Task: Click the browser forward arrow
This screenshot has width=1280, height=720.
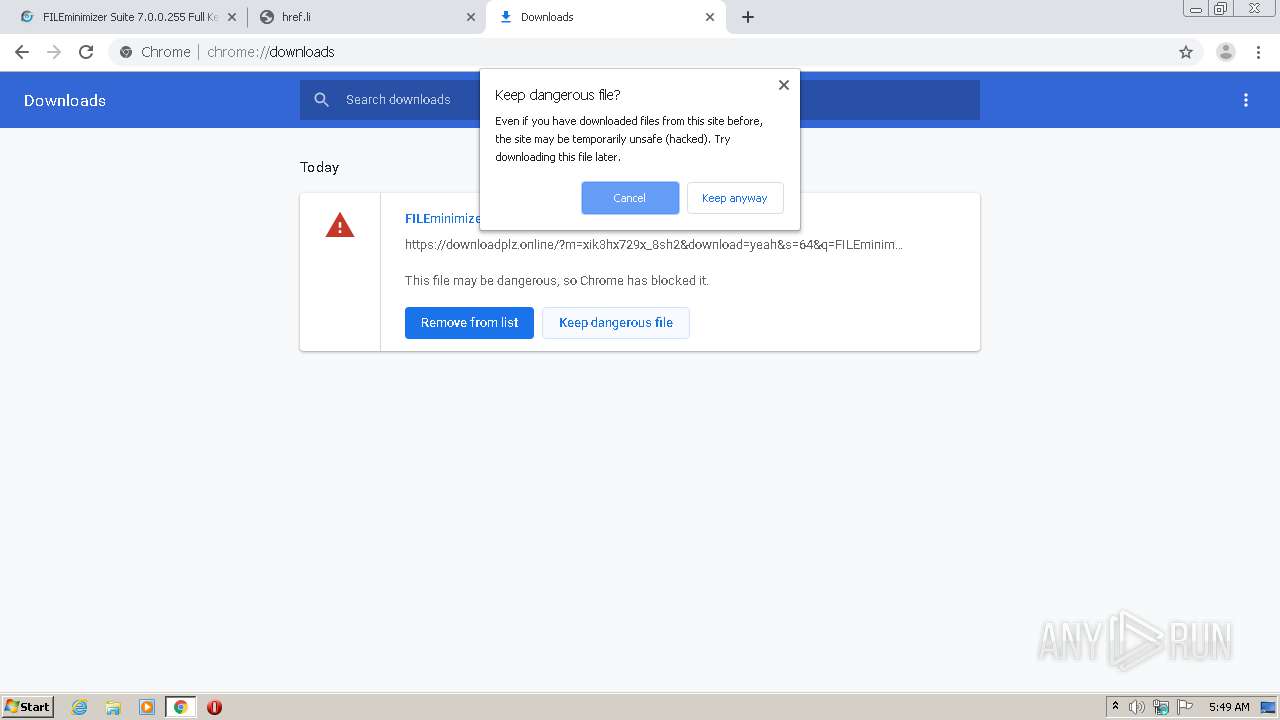Action: (x=54, y=52)
